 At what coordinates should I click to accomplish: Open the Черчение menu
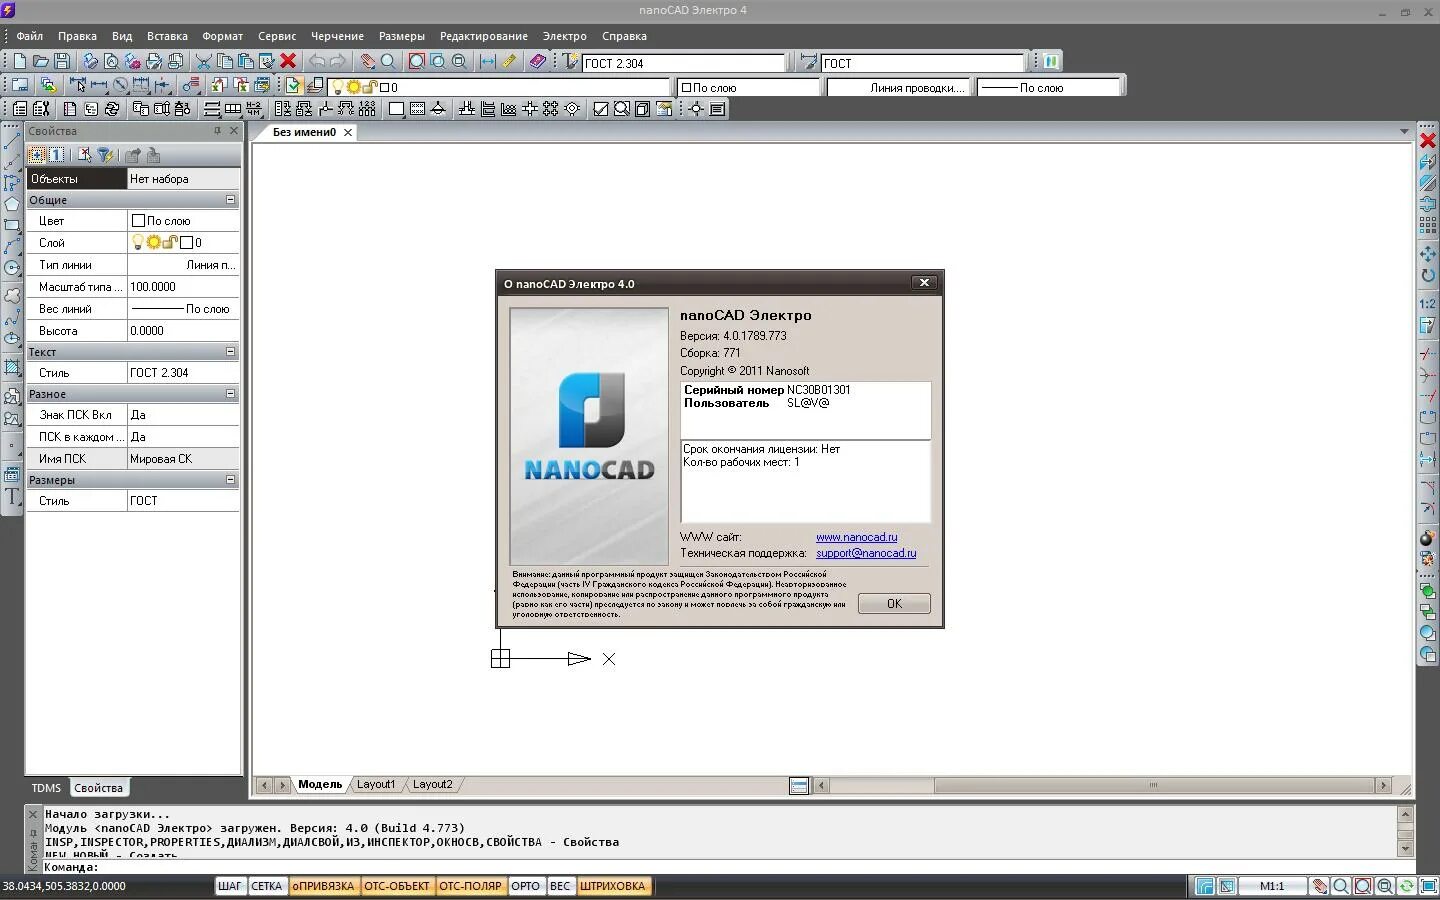click(x=337, y=36)
